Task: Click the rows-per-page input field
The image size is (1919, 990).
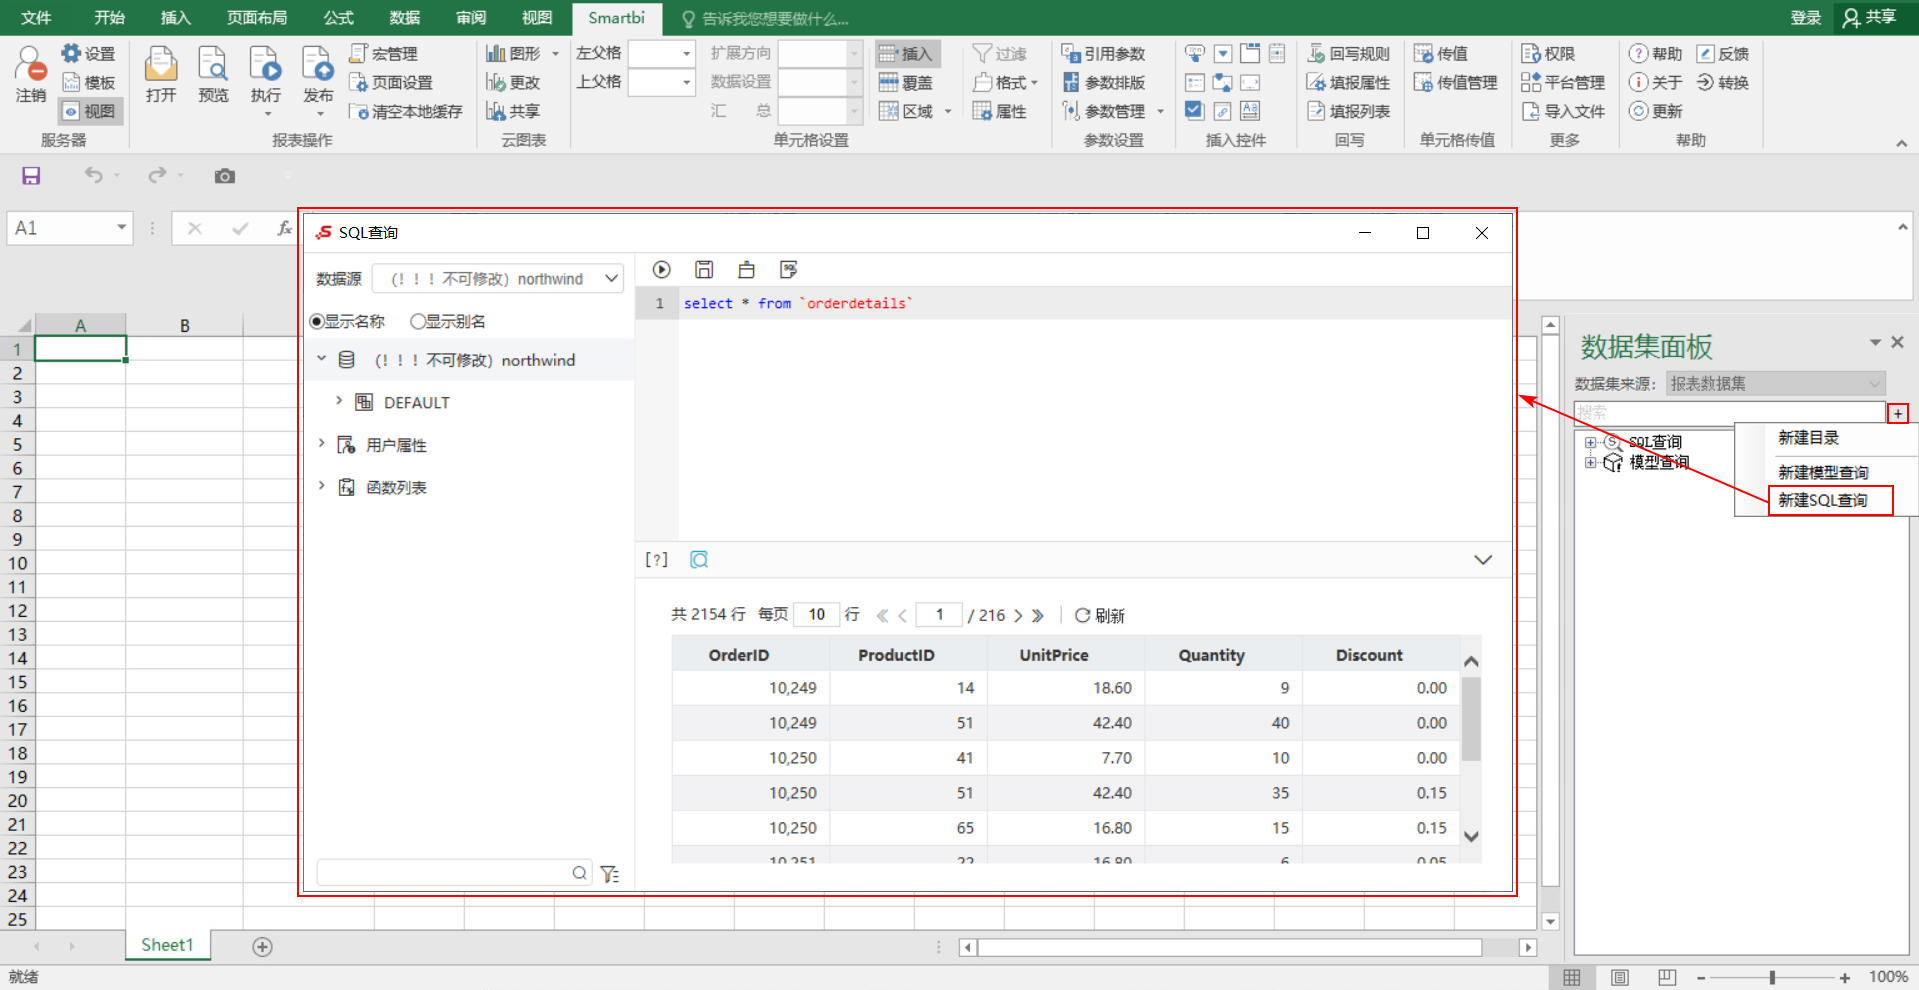Action: click(x=816, y=614)
